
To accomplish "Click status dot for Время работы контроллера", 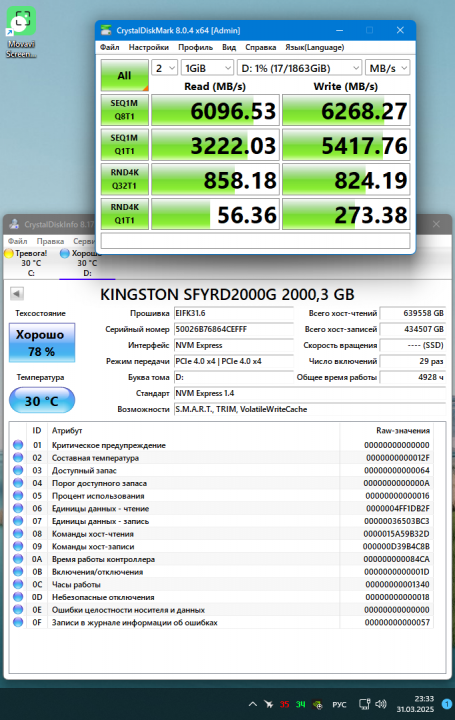I will coord(18,559).
